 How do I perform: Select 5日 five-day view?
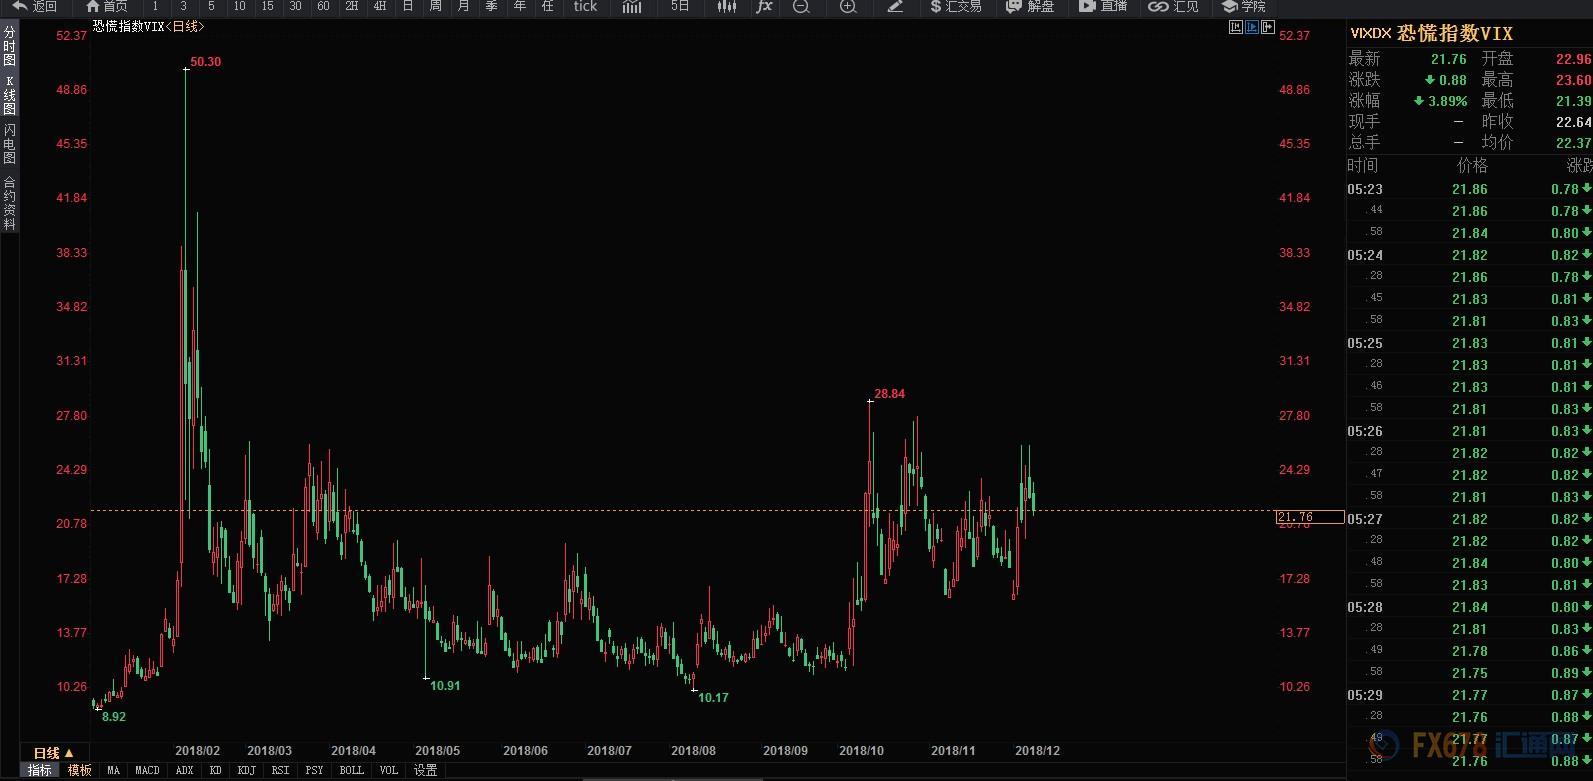pyautogui.click(x=680, y=6)
